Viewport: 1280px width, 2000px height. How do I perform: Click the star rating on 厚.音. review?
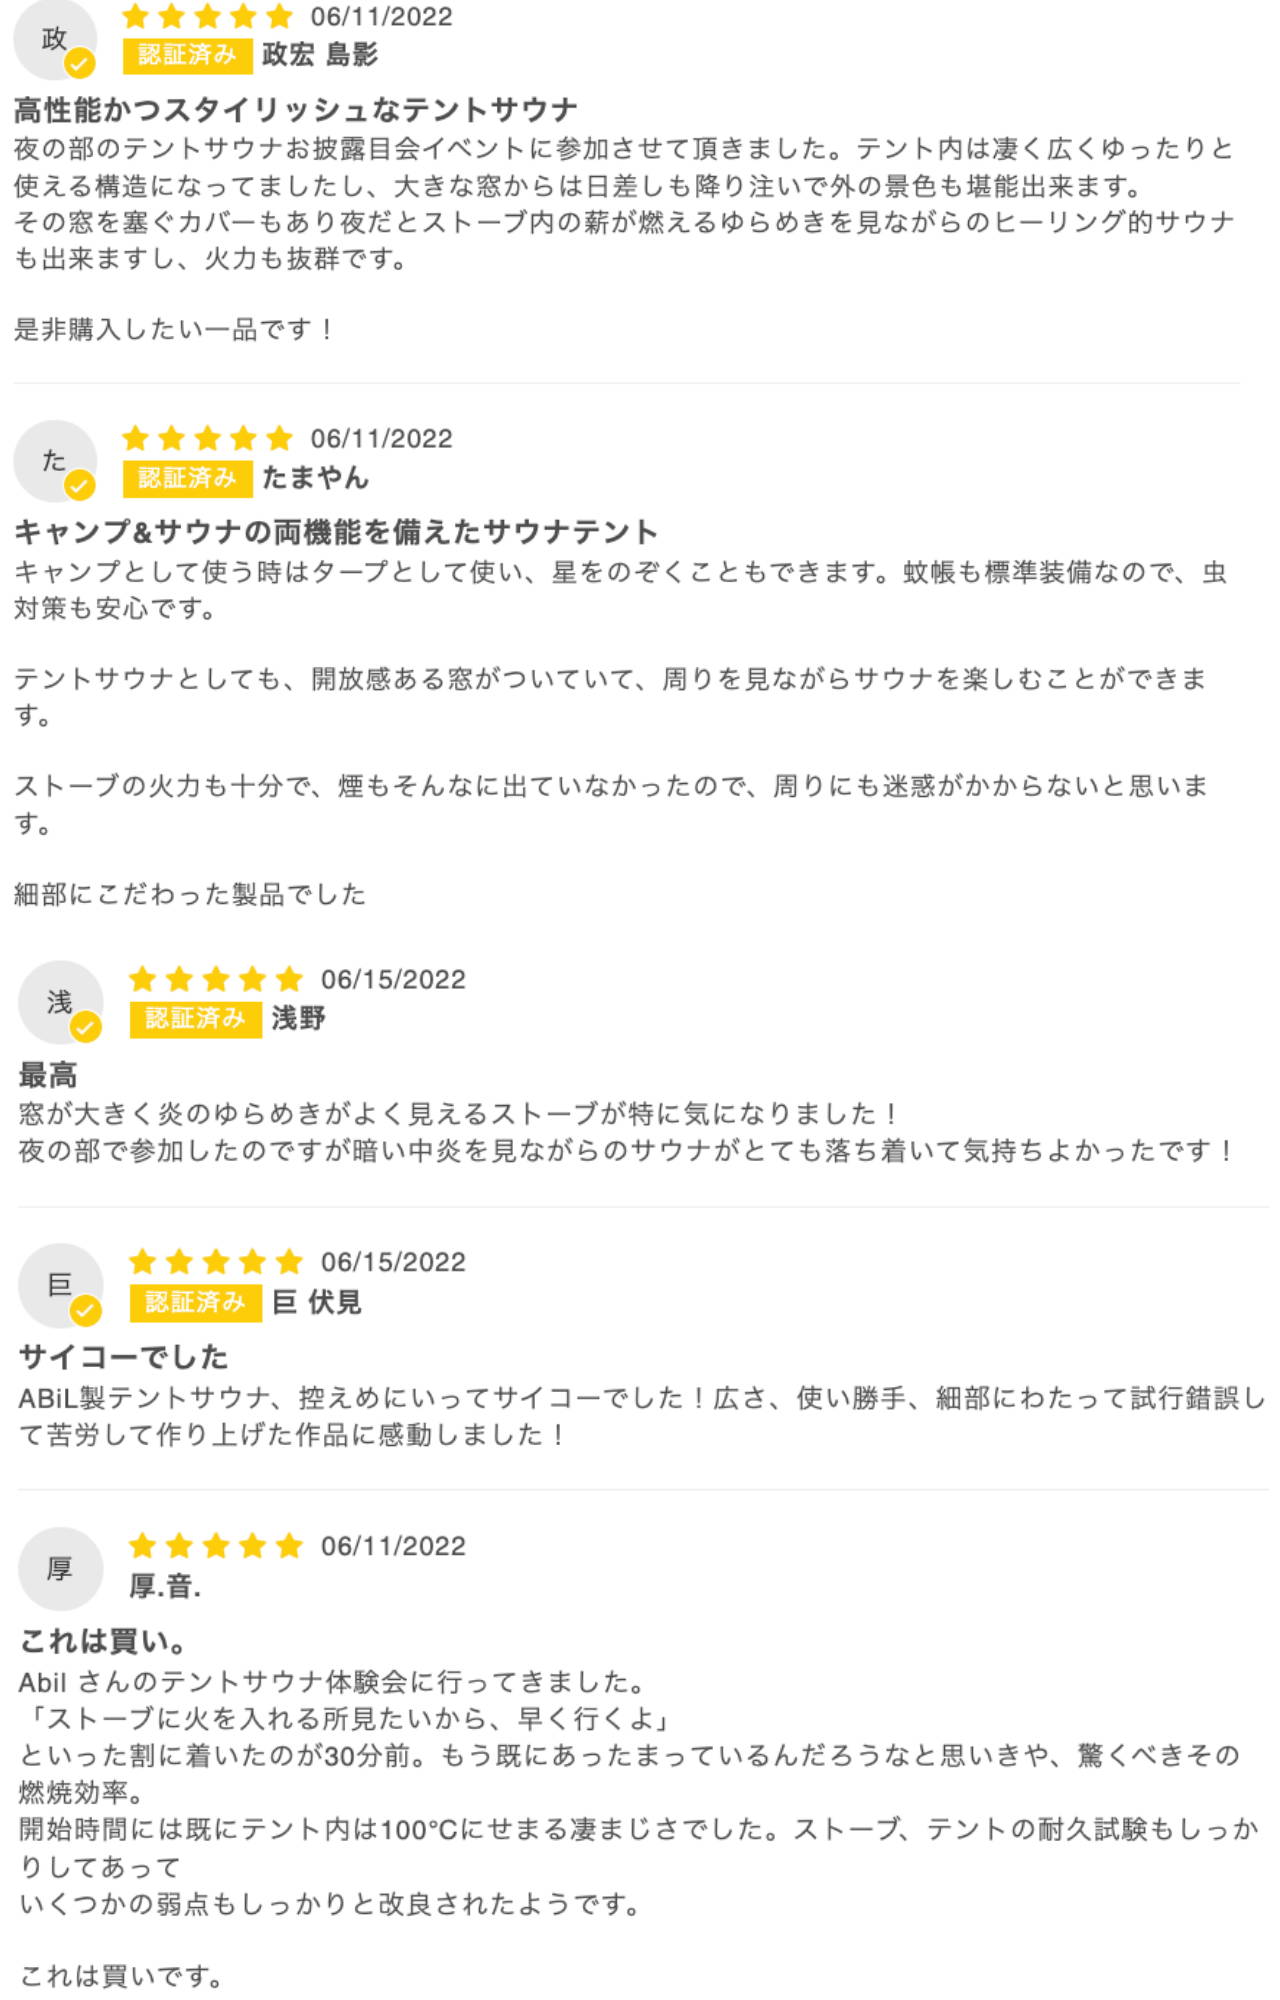coord(216,1546)
